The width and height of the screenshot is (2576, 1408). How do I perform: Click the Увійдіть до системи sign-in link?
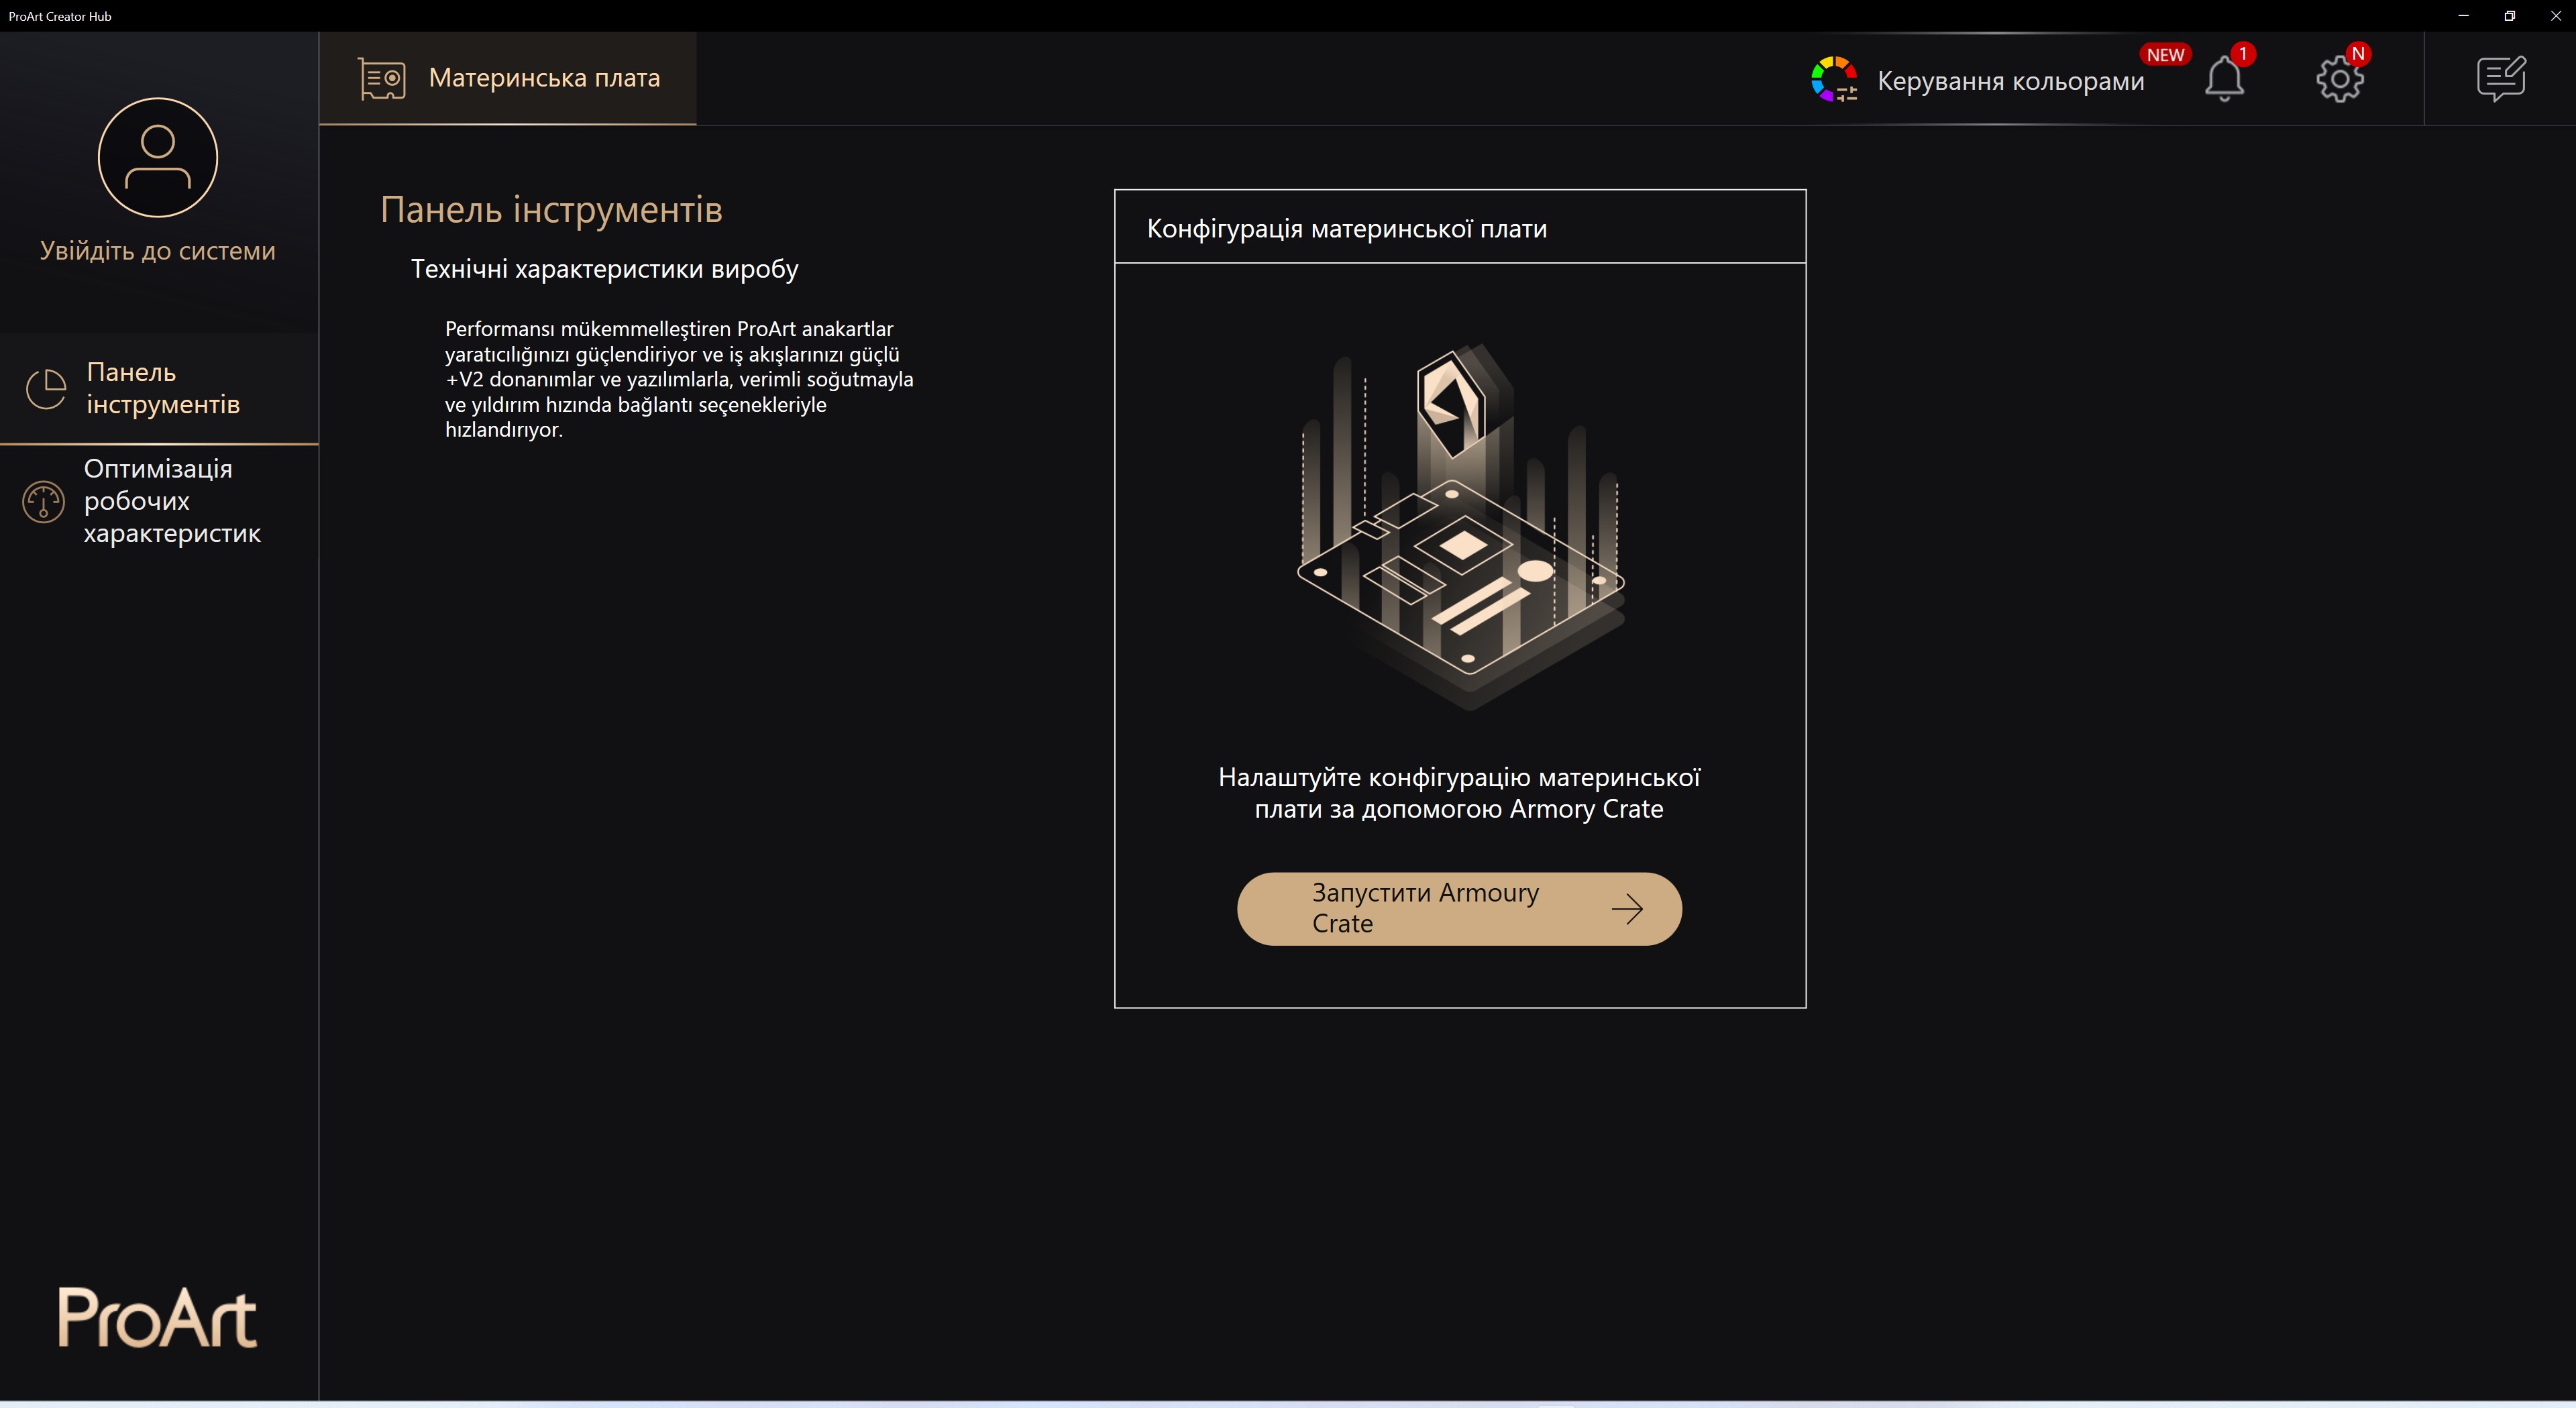158,251
